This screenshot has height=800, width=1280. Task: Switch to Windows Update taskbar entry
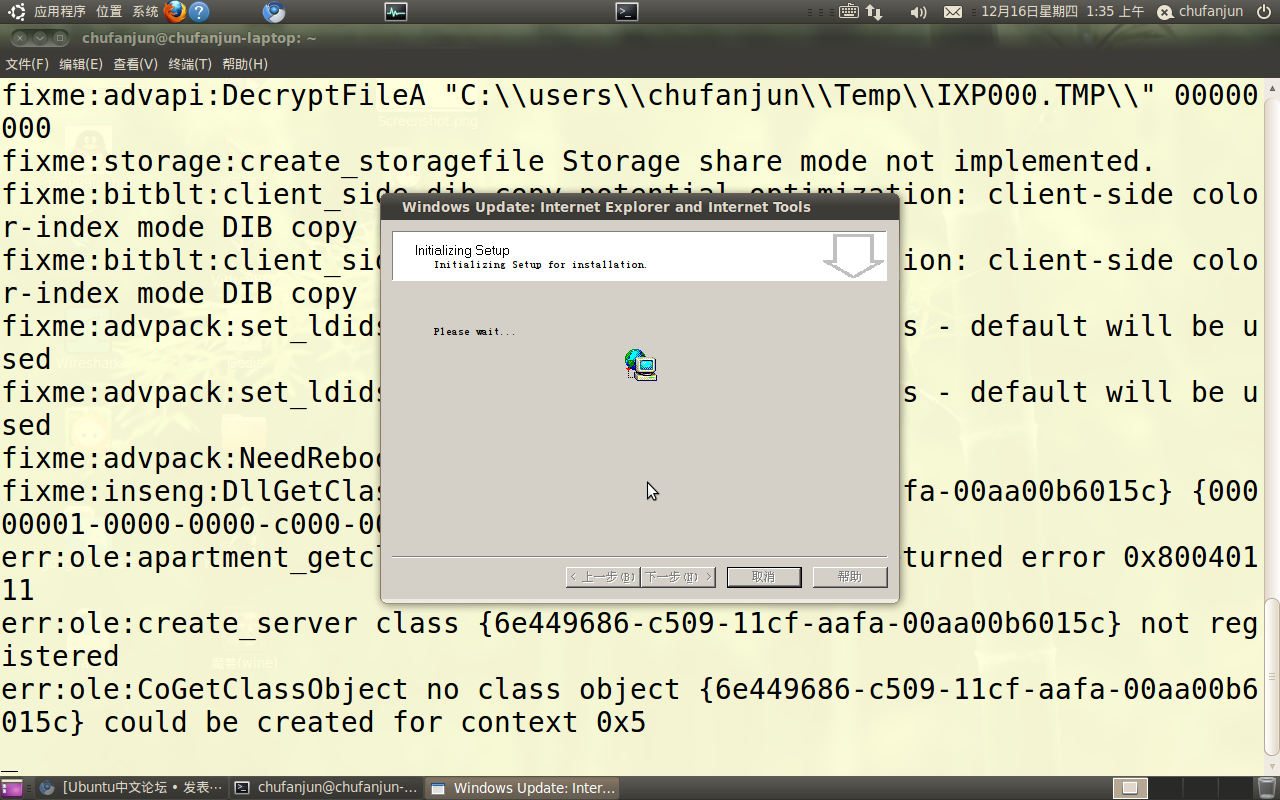point(522,788)
